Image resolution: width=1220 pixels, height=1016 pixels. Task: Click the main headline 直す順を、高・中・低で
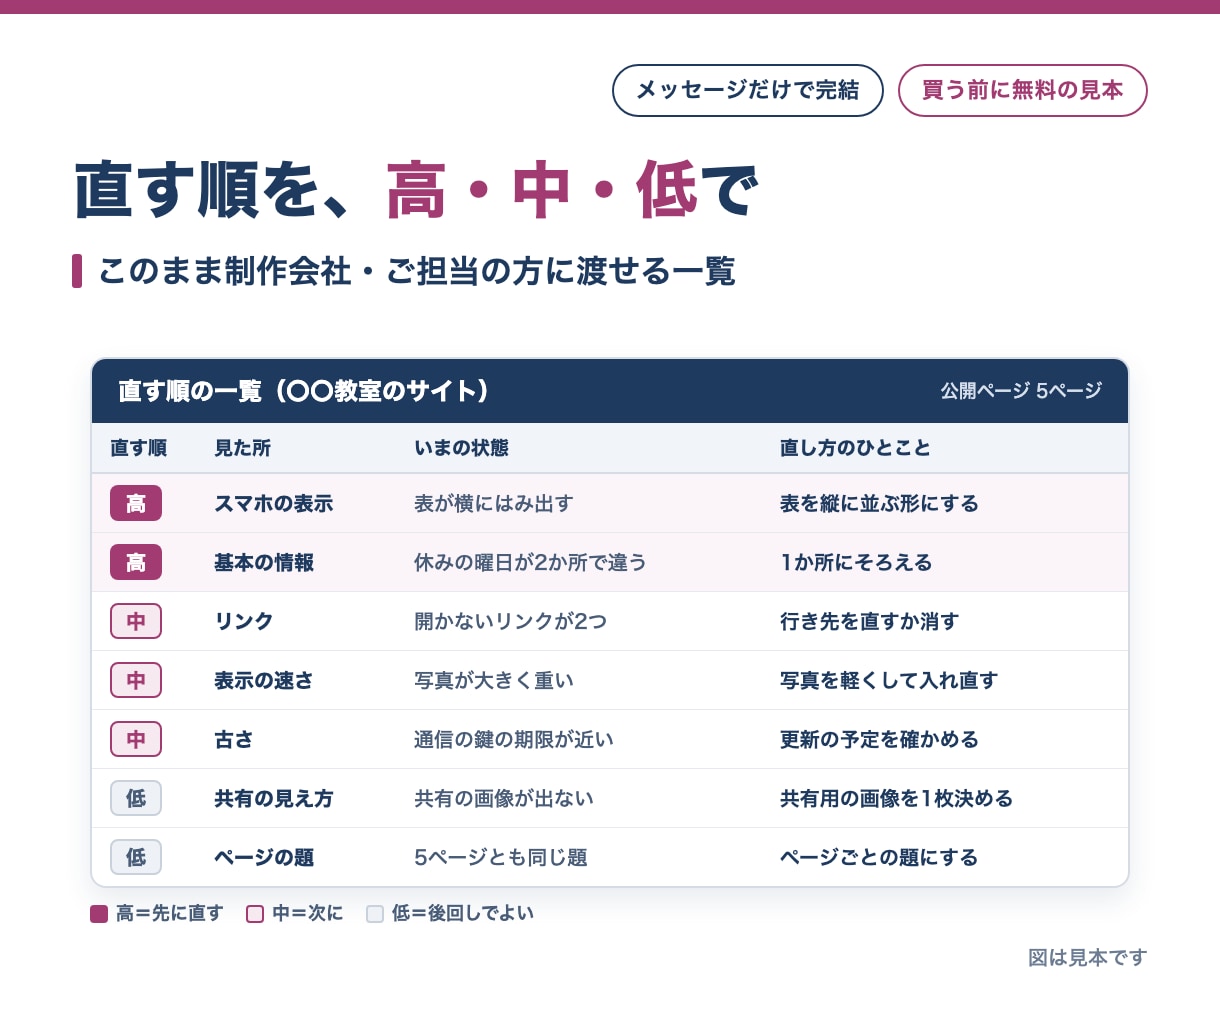pos(416,190)
